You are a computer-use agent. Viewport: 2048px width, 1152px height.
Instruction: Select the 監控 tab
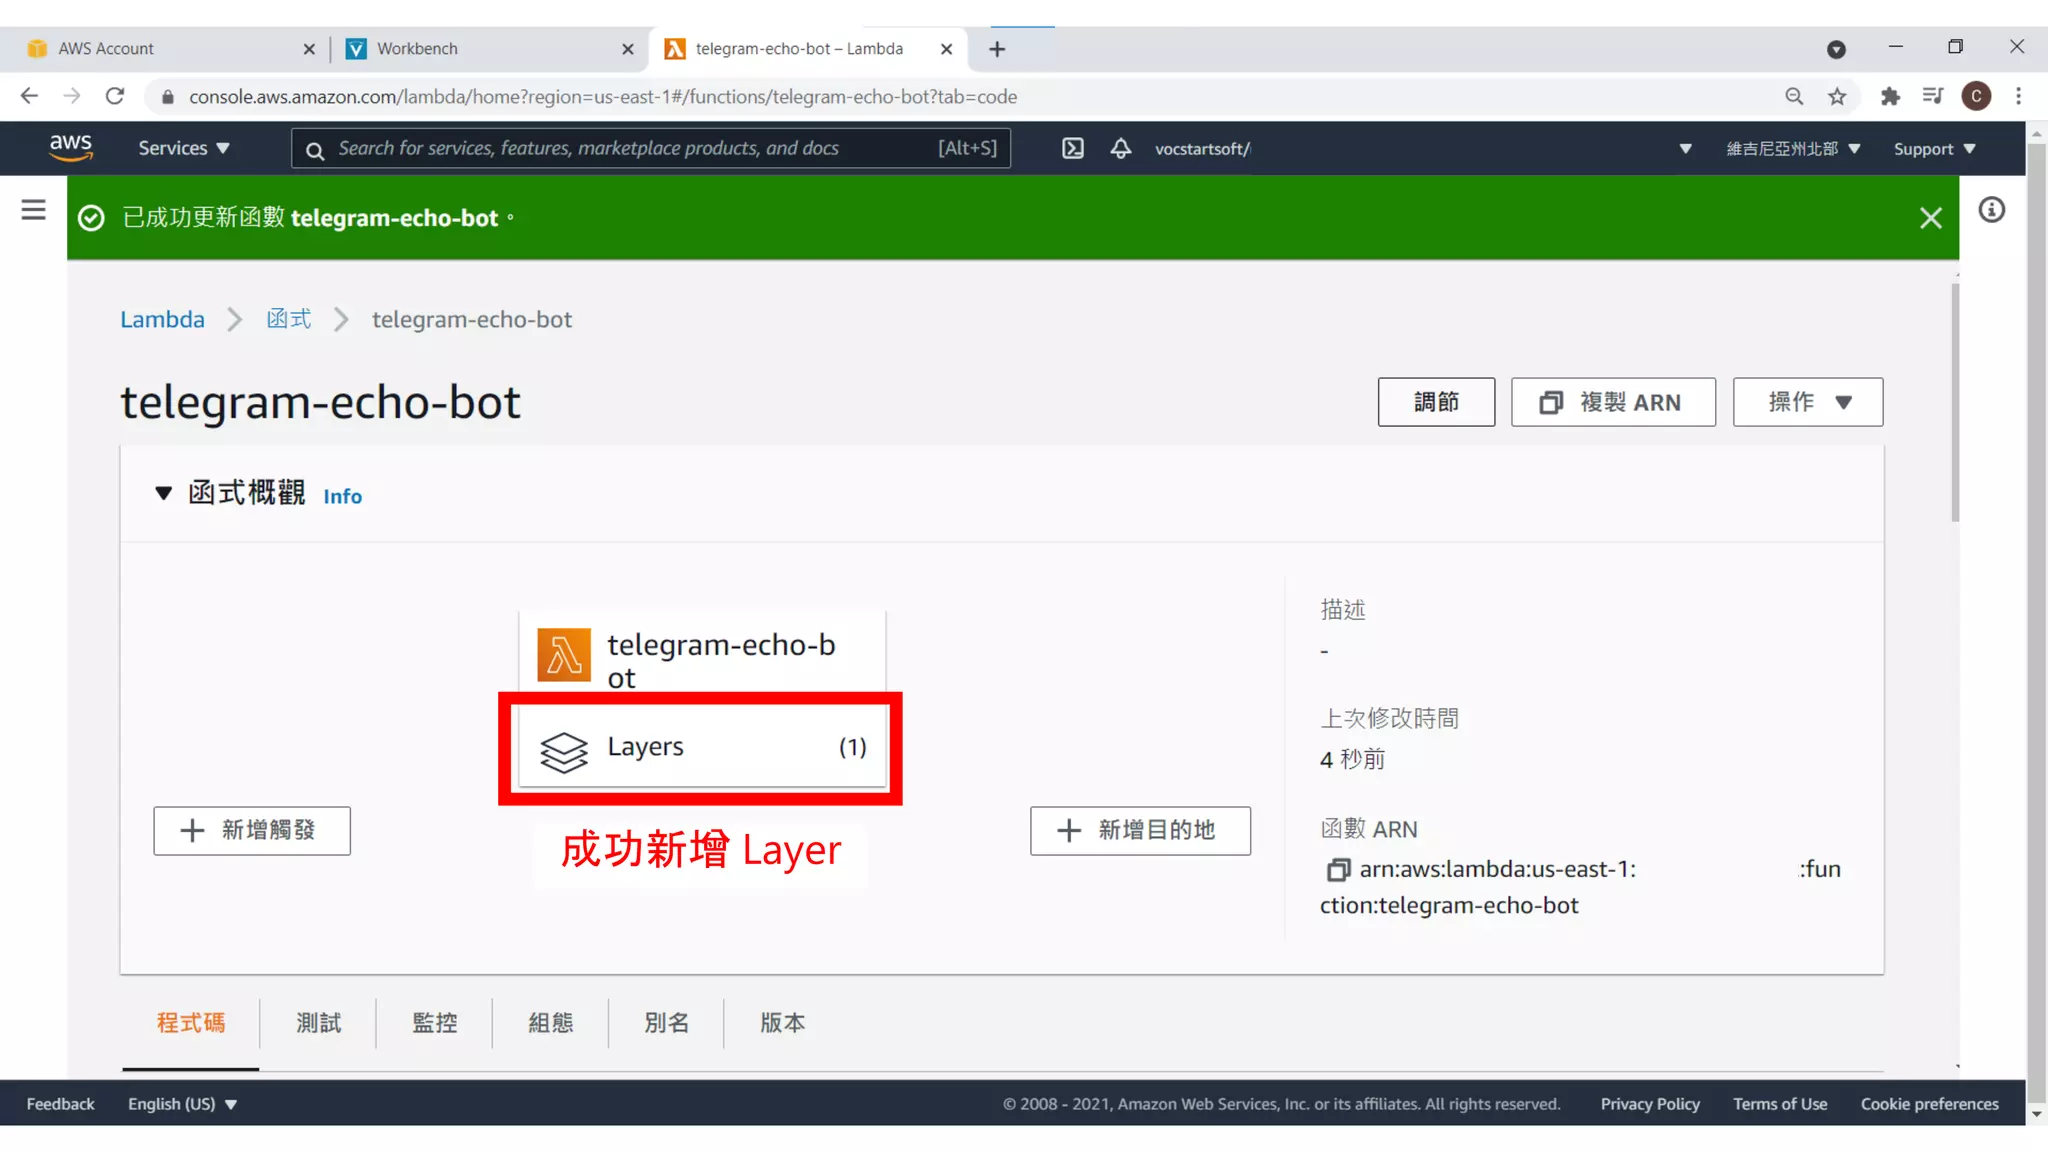tap(434, 1023)
